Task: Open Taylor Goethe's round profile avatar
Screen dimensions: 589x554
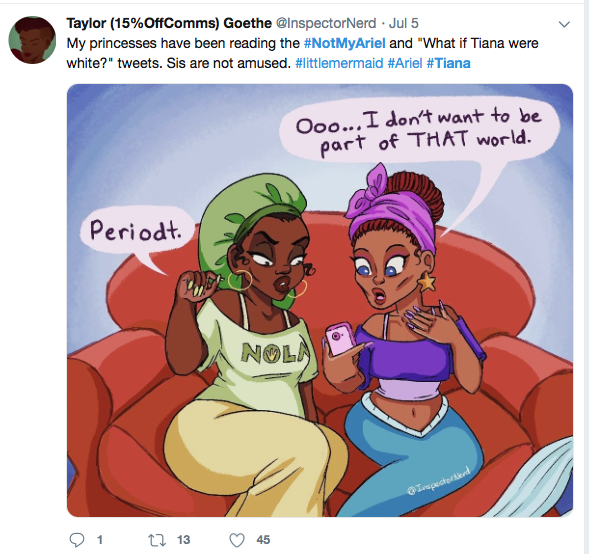Action: (x=32, y=40)
